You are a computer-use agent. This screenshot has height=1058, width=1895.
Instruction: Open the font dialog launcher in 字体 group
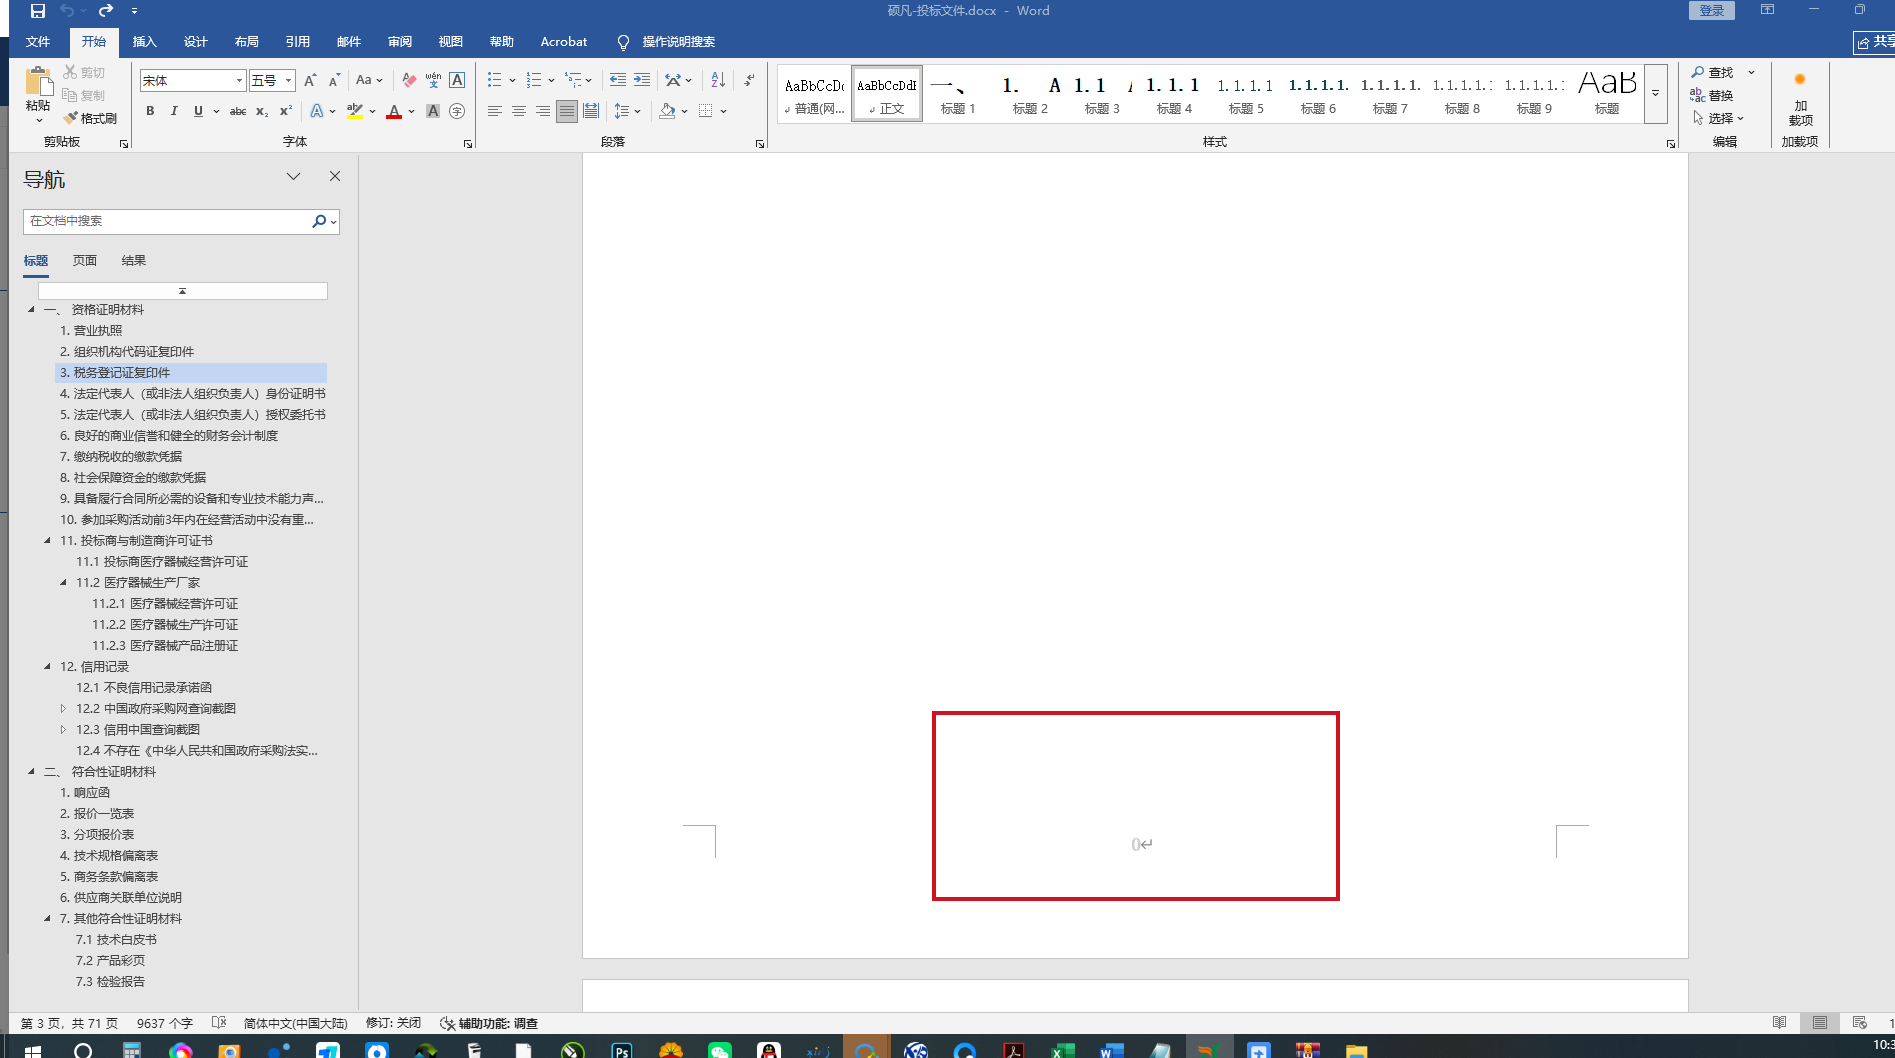(x=468, y=144)
